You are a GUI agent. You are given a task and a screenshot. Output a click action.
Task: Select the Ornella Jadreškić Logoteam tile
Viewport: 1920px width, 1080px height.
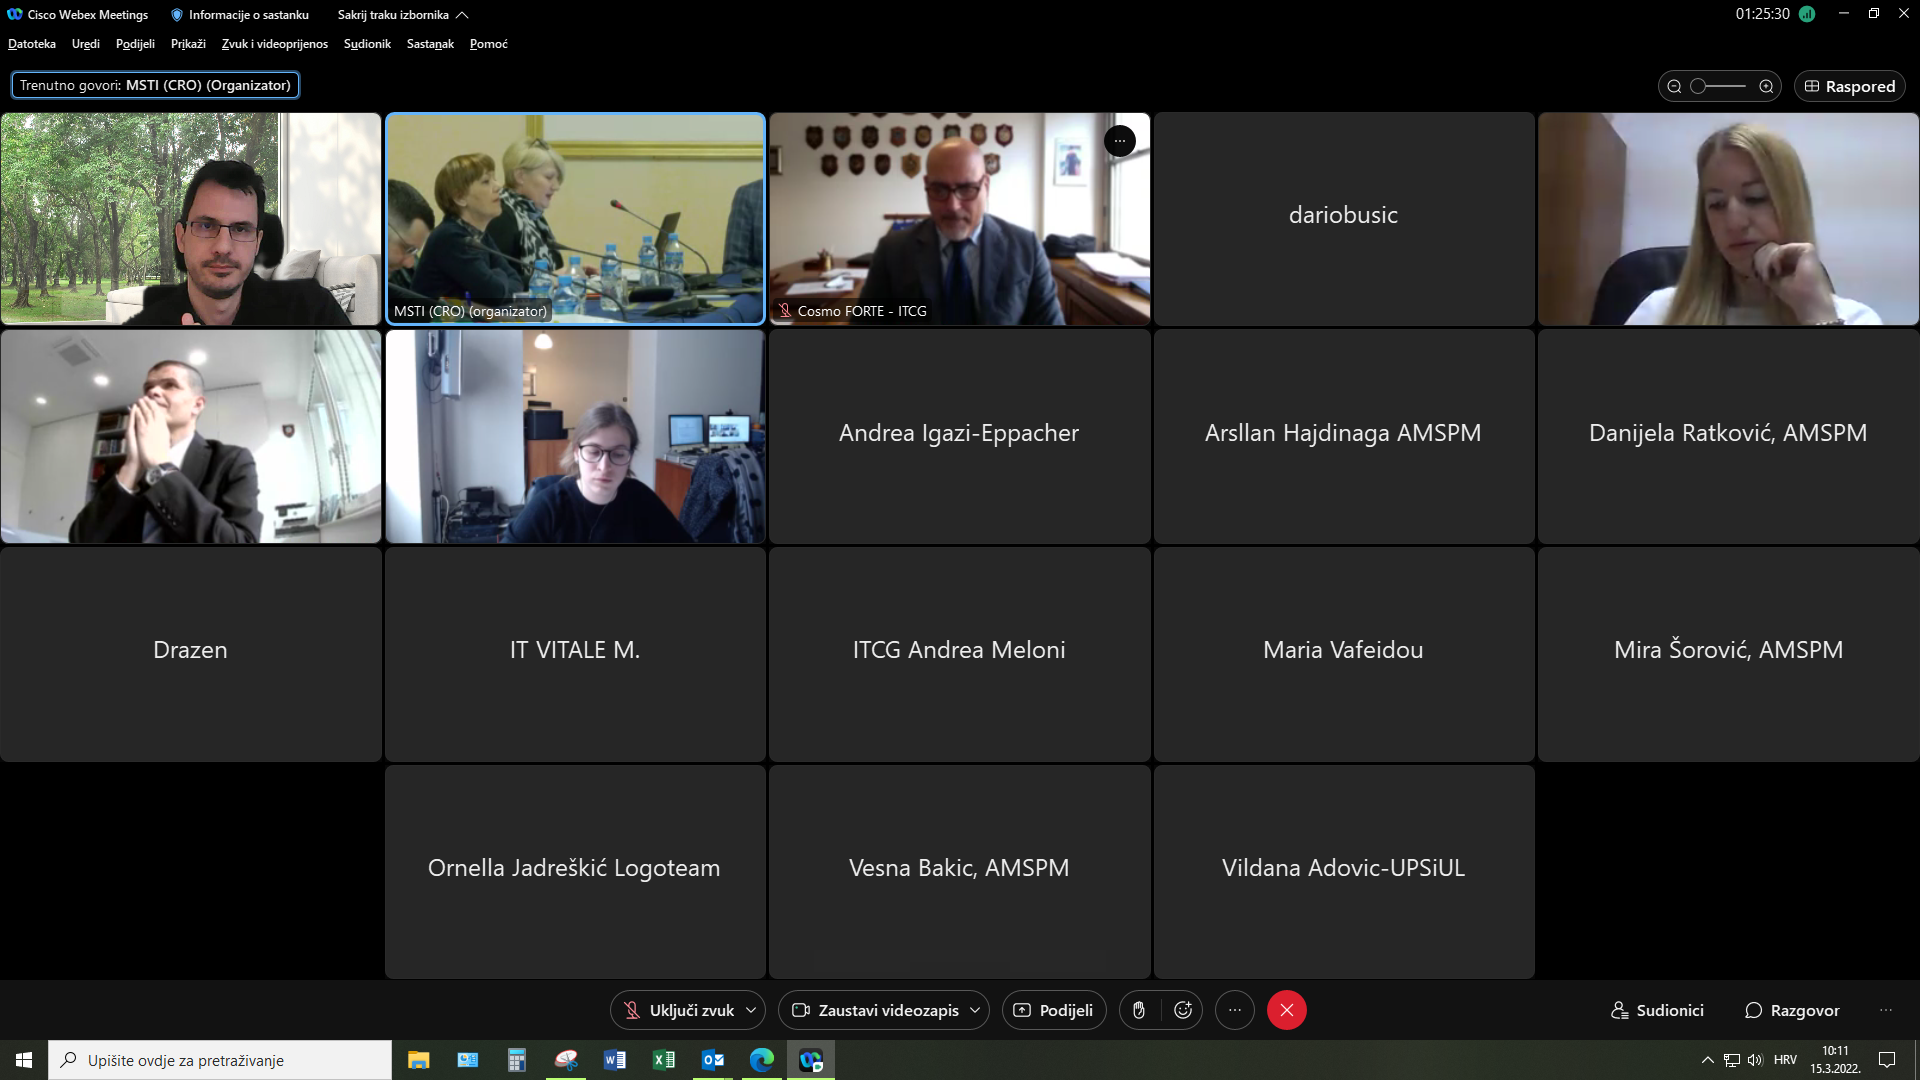pyautogui.click(x=575, y=872)
